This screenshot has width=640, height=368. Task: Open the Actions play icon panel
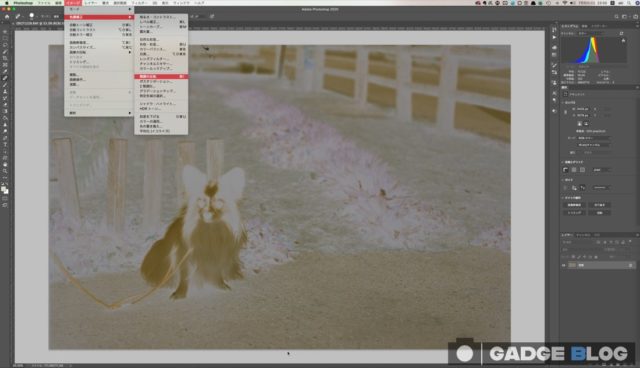[x=554, y=38]
